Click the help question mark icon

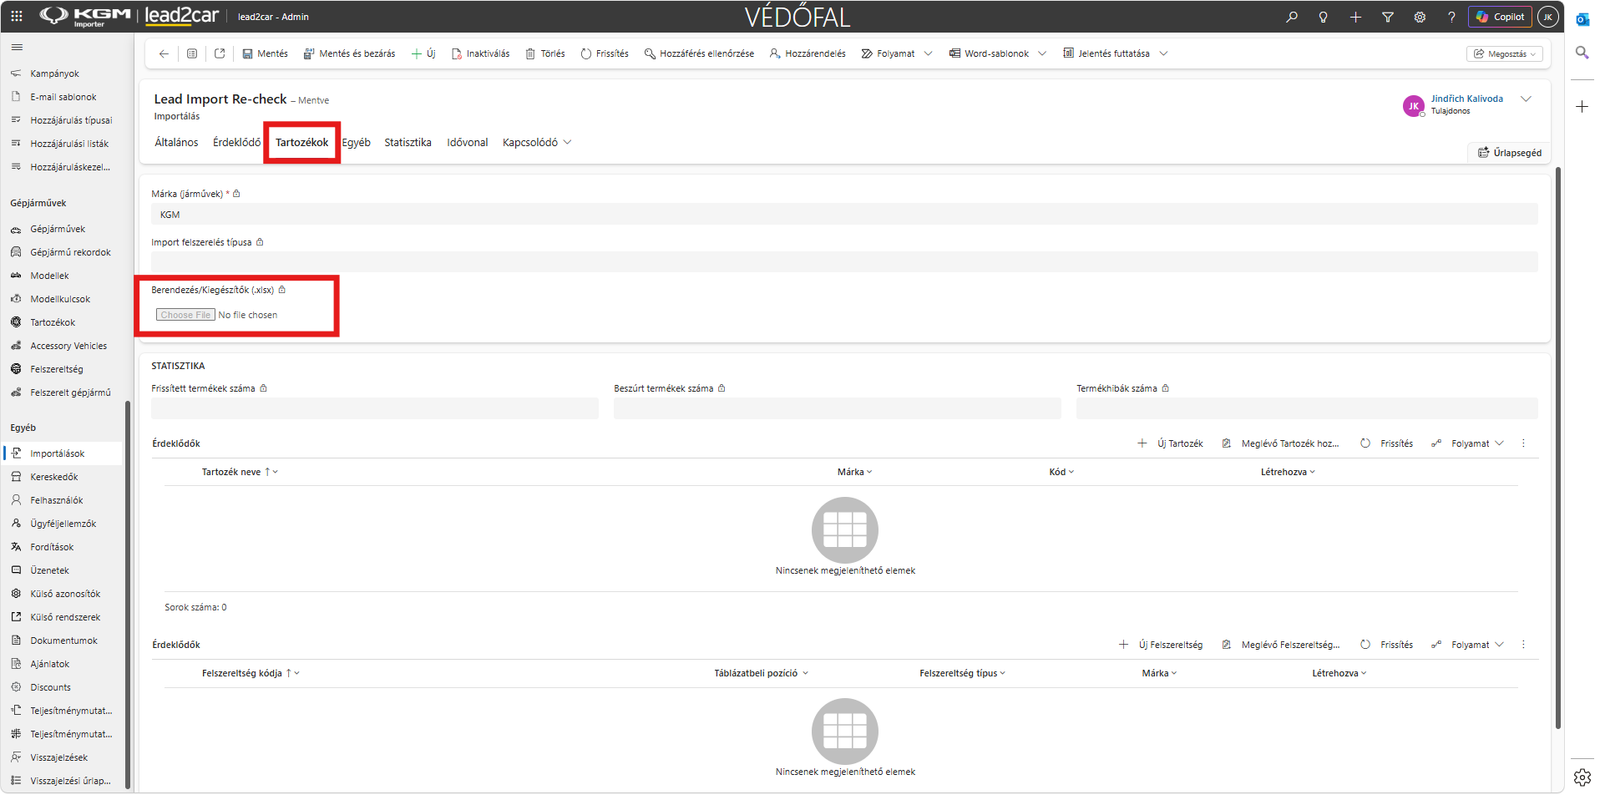1451,17
